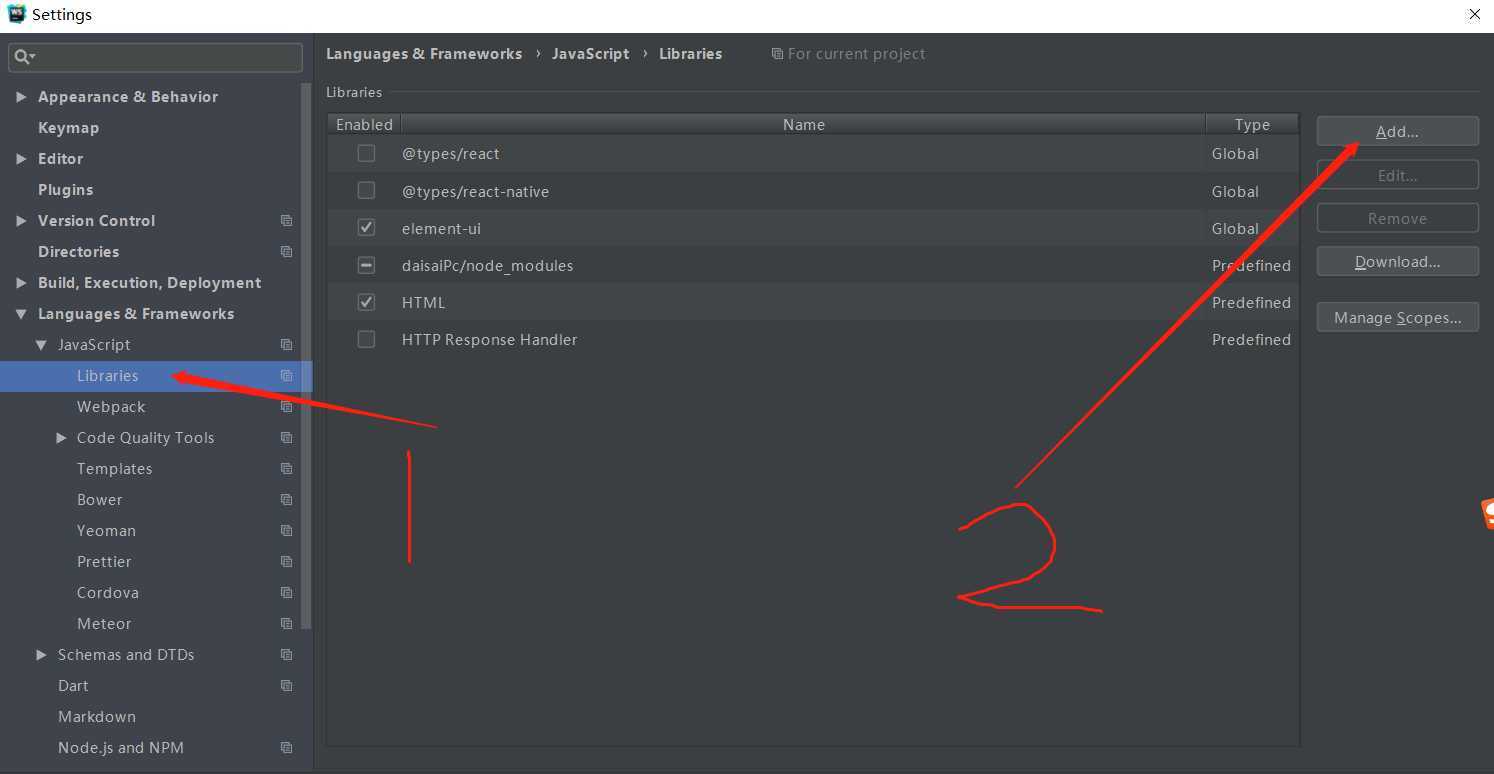Enable the @types/react-native library checkbox
This screenshot has height=774, width=1494.
pyautogui.click(x=366, y=190)
